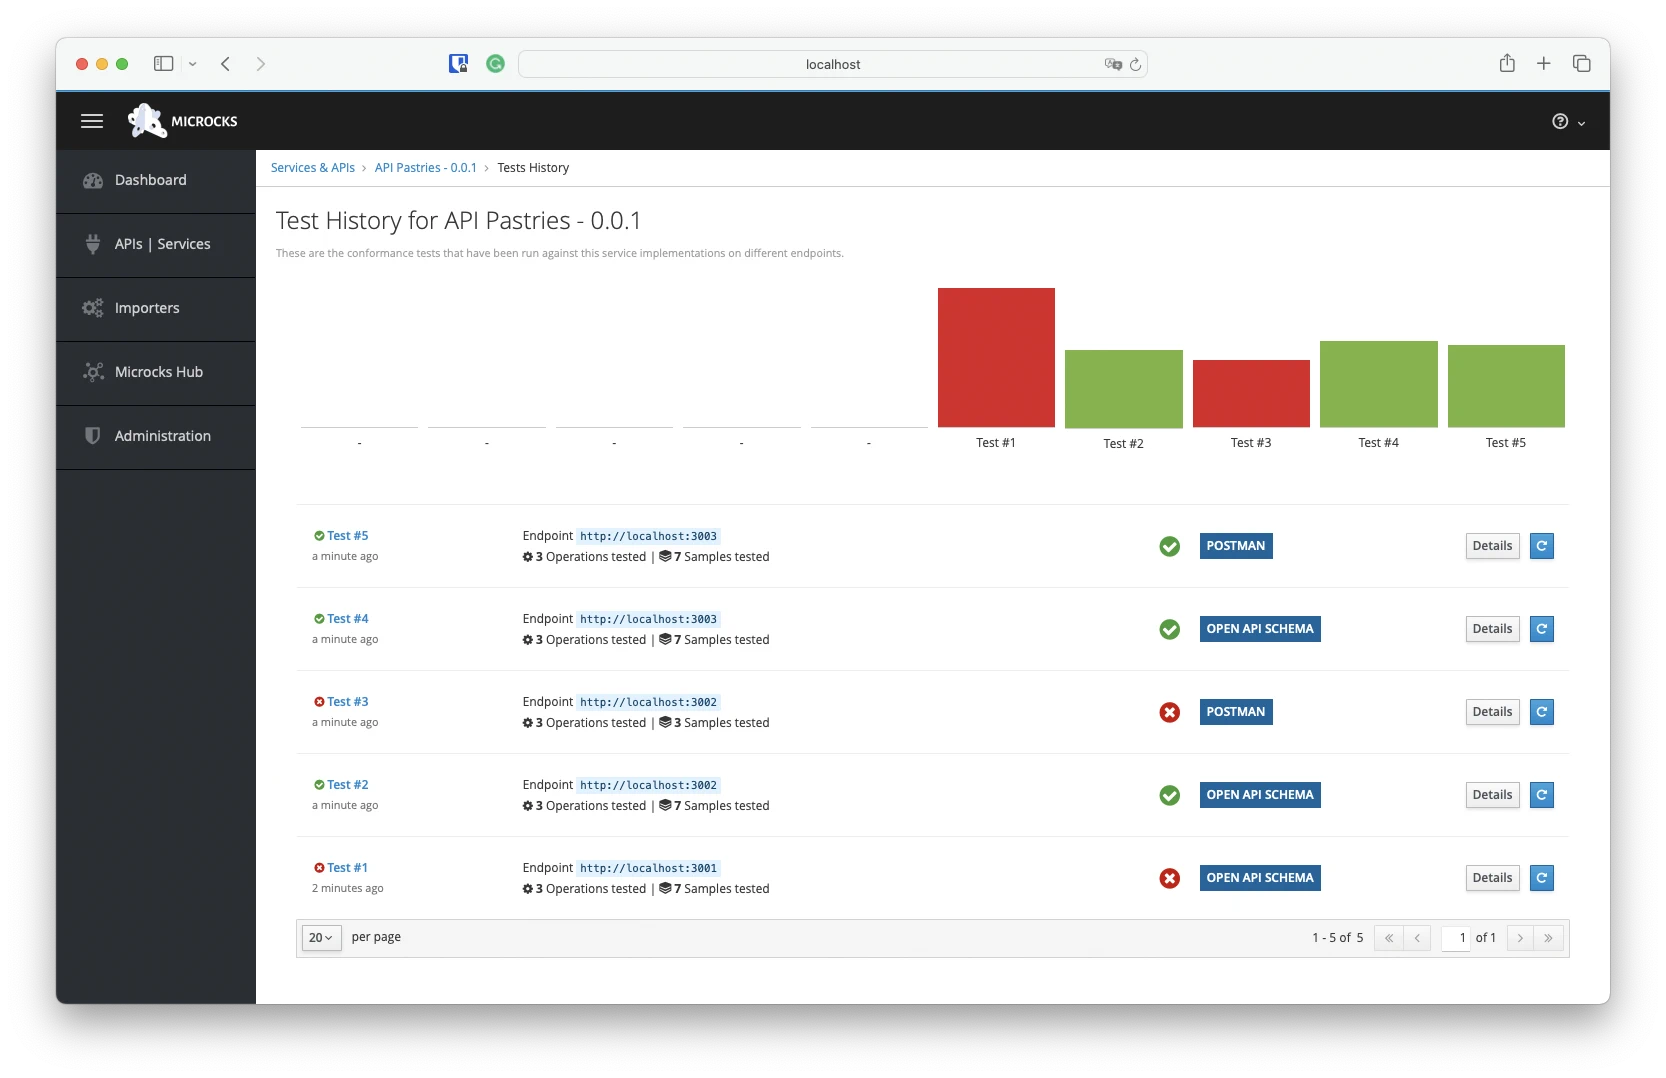Click the page number input field

coord(1456,938)
